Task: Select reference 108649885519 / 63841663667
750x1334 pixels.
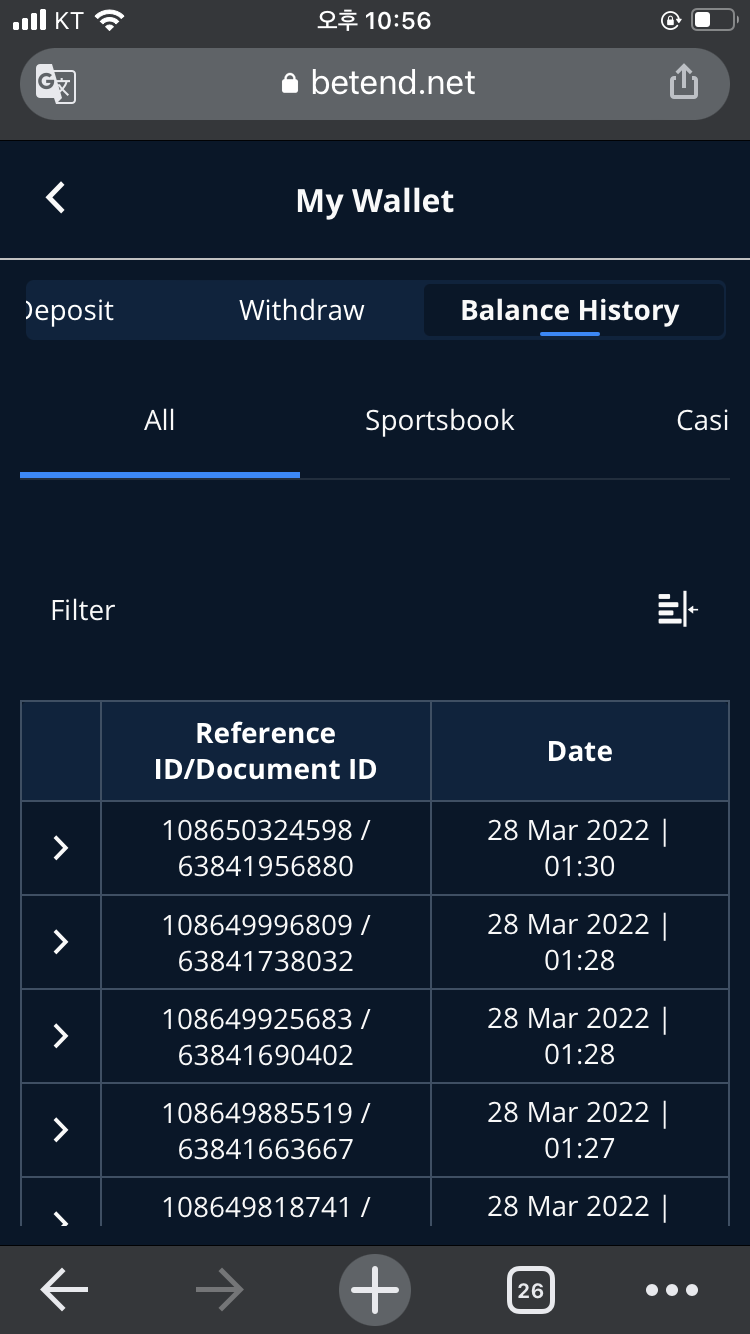Action: [x=266, y=1130]
